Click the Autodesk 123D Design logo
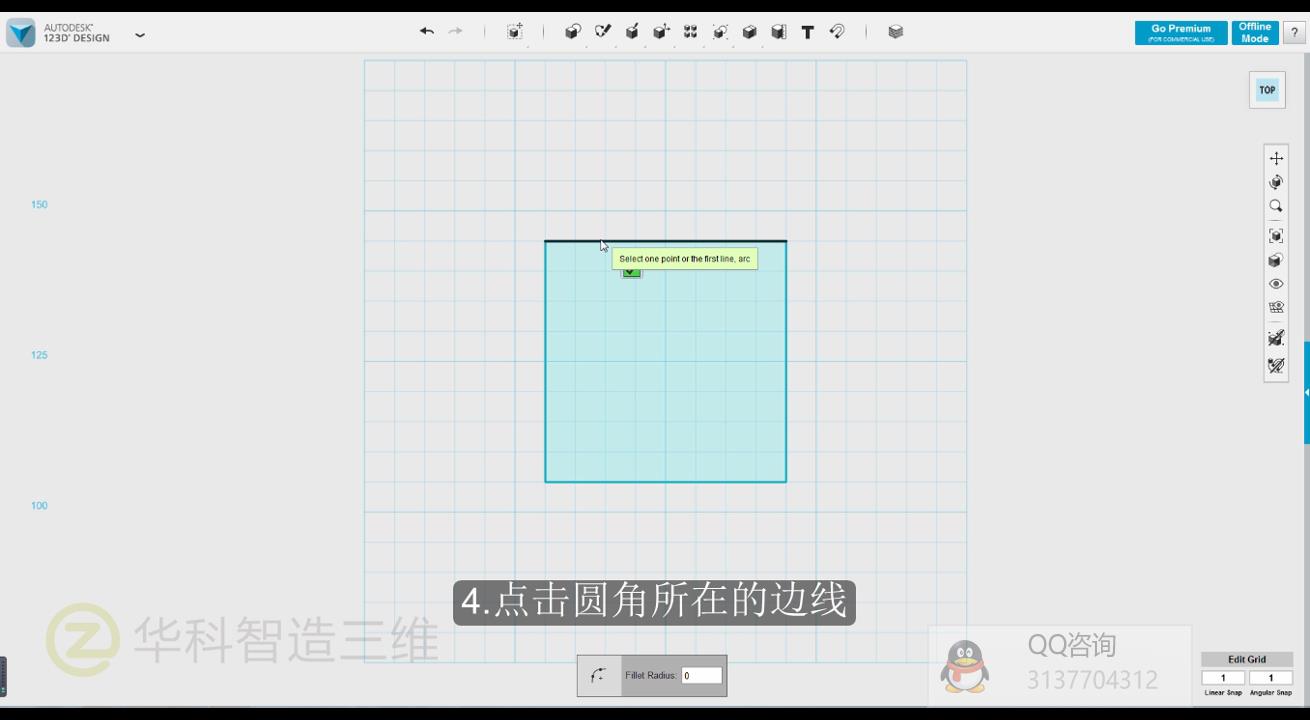 (x=21, y=33)
